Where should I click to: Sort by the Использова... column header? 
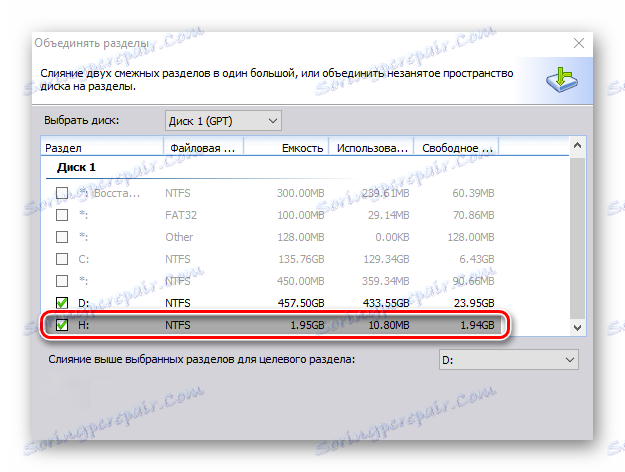tap(371, 148)
